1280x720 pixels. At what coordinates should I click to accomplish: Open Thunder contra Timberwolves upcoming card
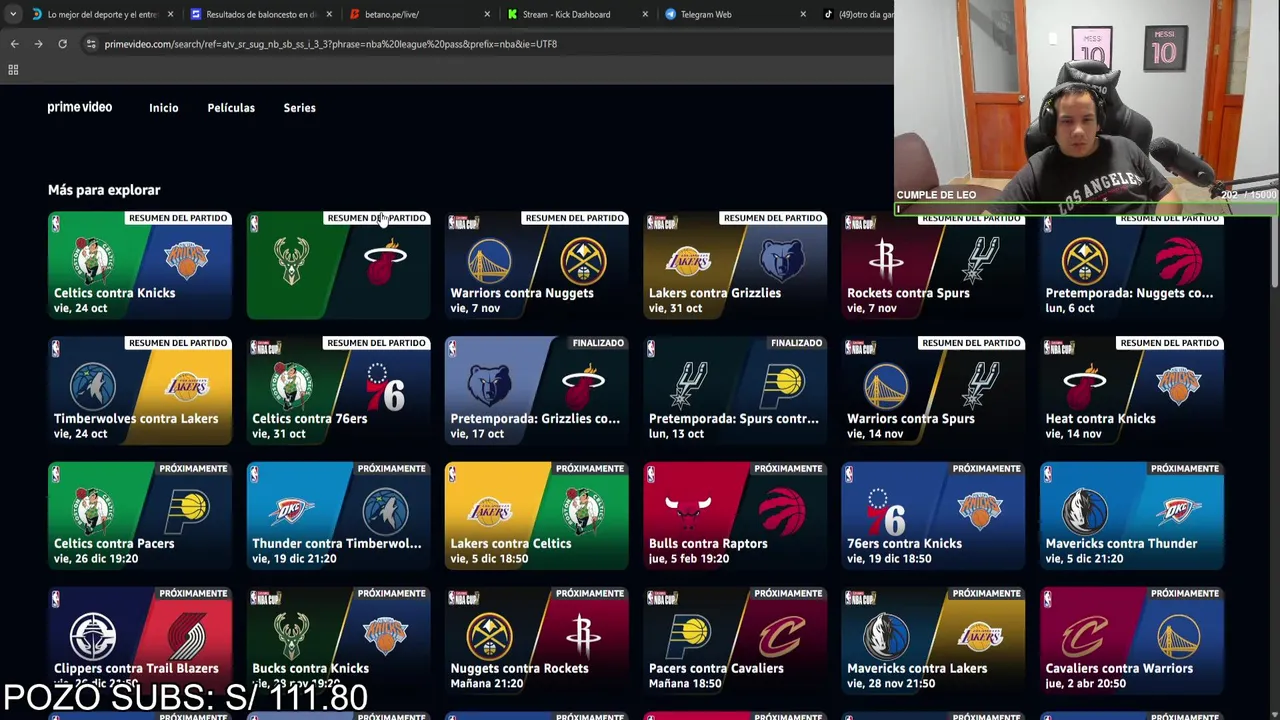(x=338, y=515)
